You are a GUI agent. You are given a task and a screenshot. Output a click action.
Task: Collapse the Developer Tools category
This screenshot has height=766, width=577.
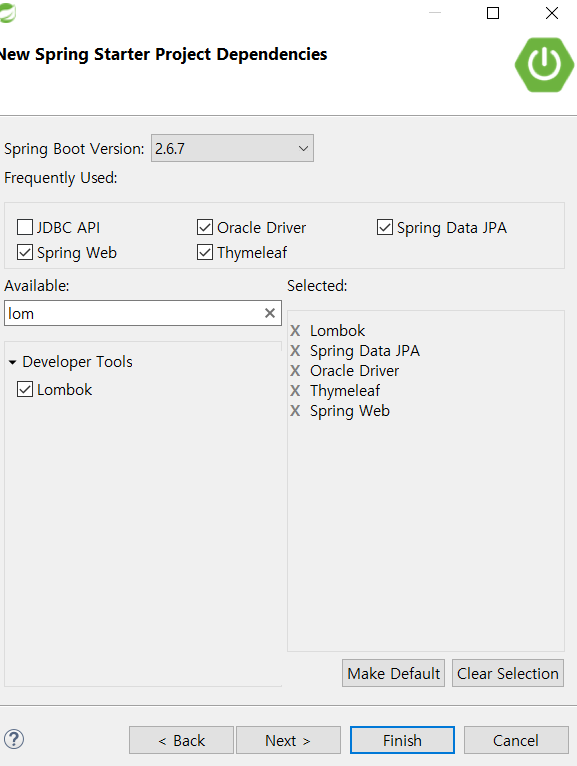13,362
